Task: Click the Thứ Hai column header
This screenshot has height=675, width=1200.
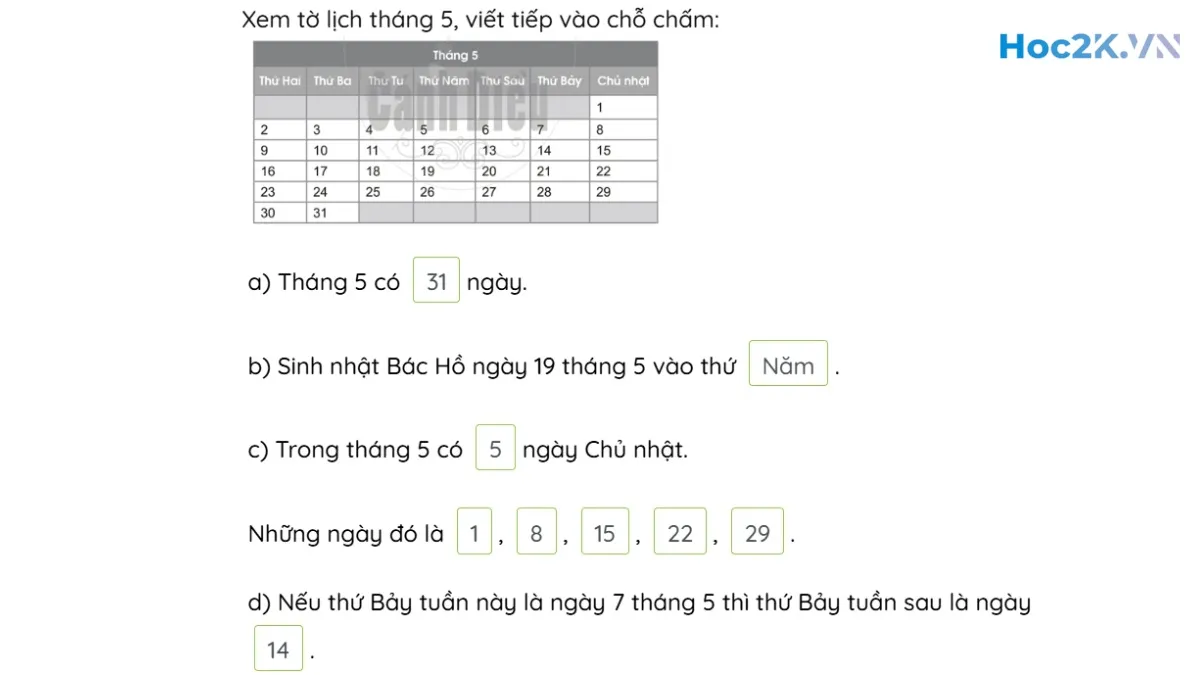Action: (x=280, y=81)
